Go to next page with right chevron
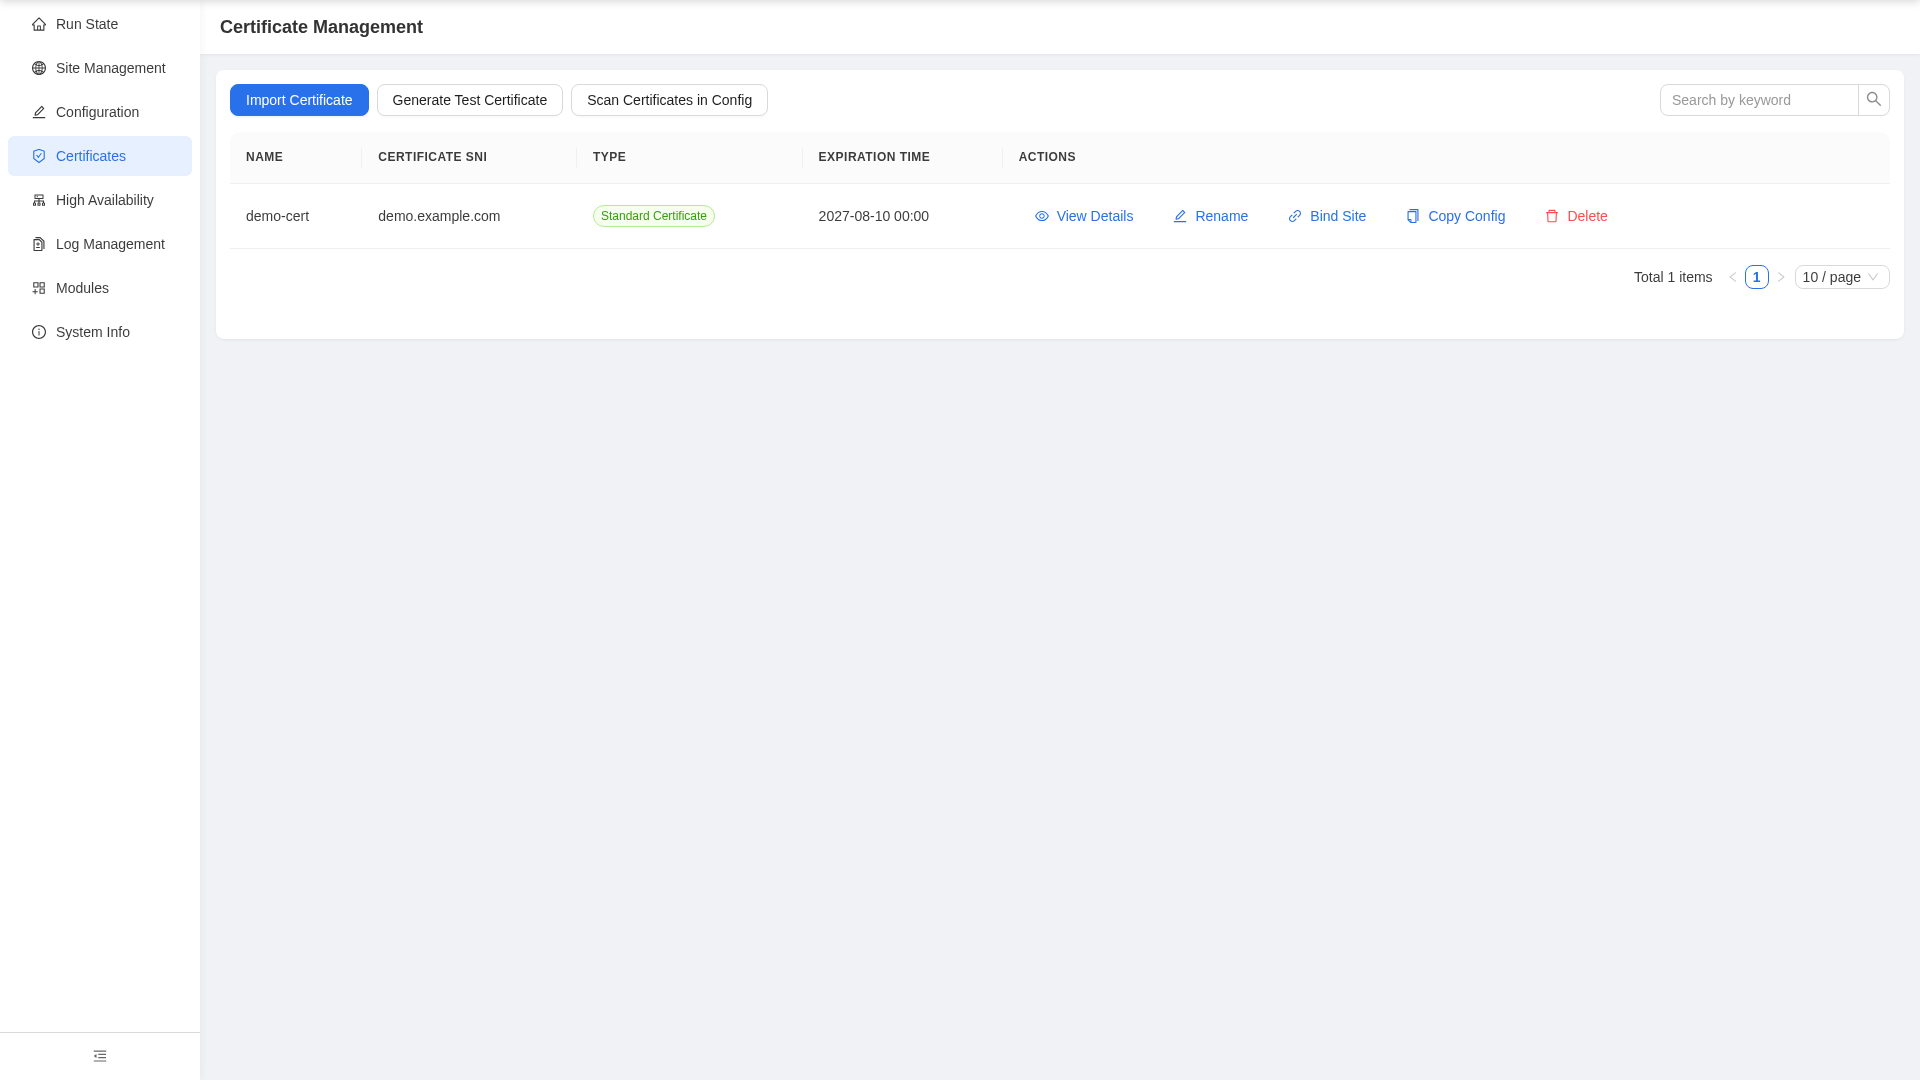This screenshot has height=1080, width=1920. click(1781, 277)
